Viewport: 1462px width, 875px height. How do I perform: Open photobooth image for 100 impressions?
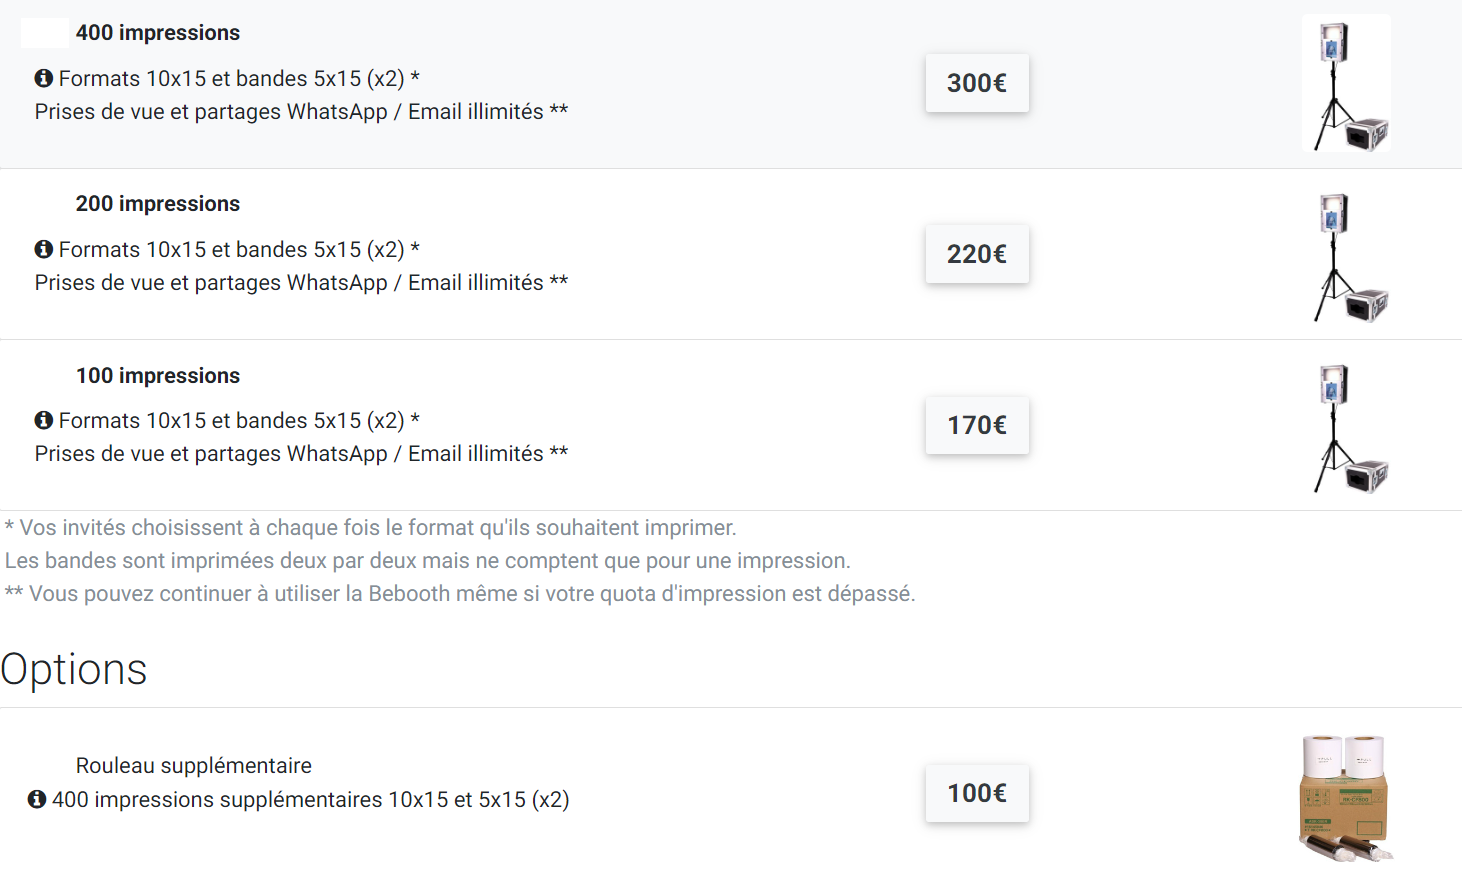coord(1346,428)
